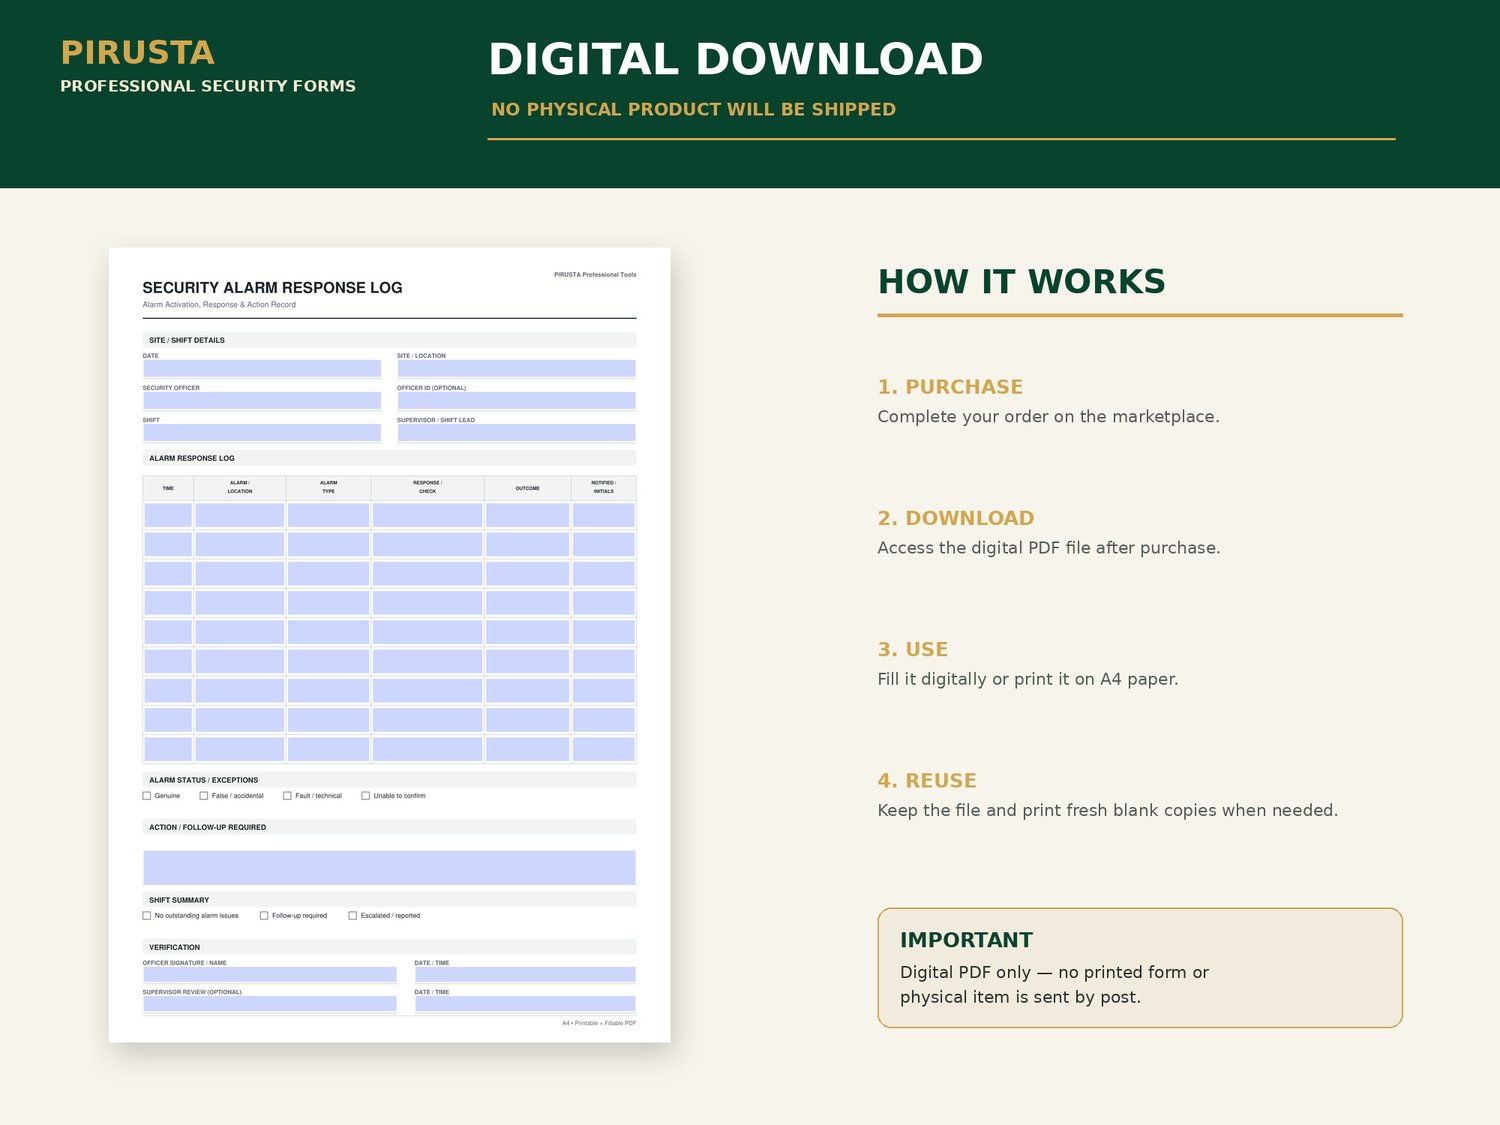The width and height of the screenshot is (1500, 1125).
Task: Click the HOW IT WORKS heading
Action: point(1022,282)
